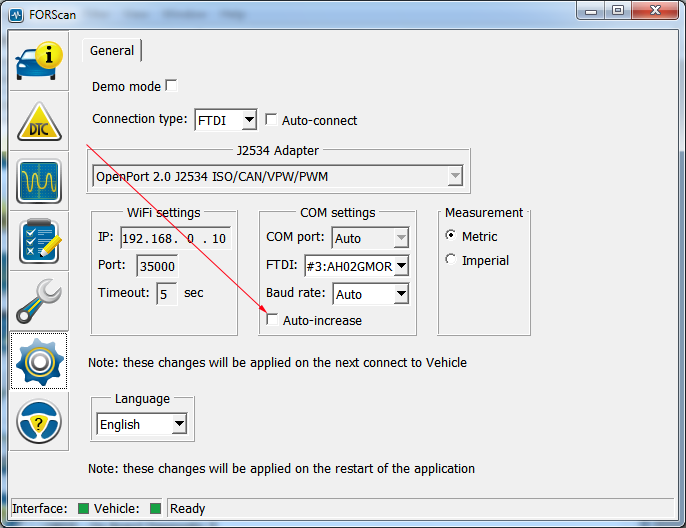Open the wrench service functions section
This screenshot has height=528, width=686.
(x=39, y=301)
